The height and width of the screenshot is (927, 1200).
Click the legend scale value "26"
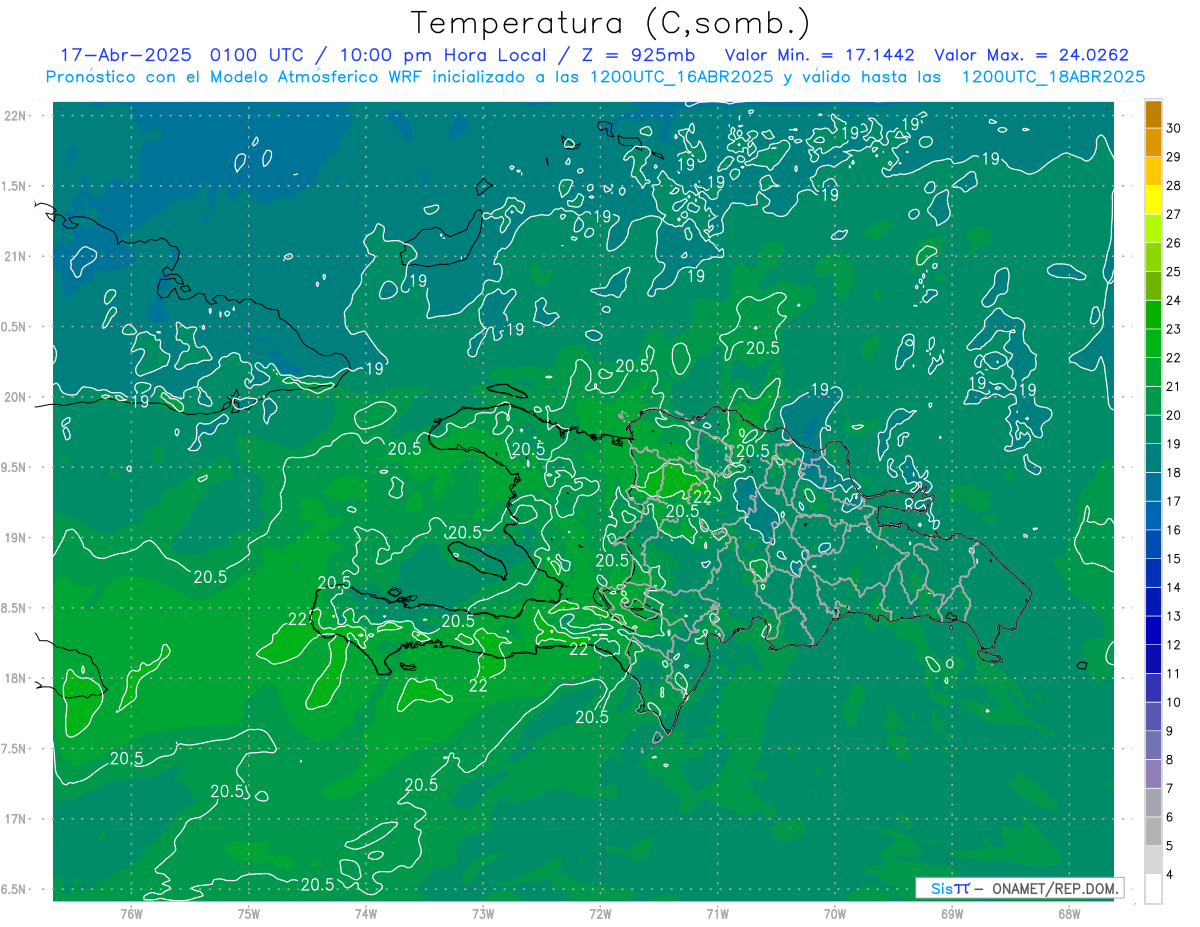(x=1174, y=243)
